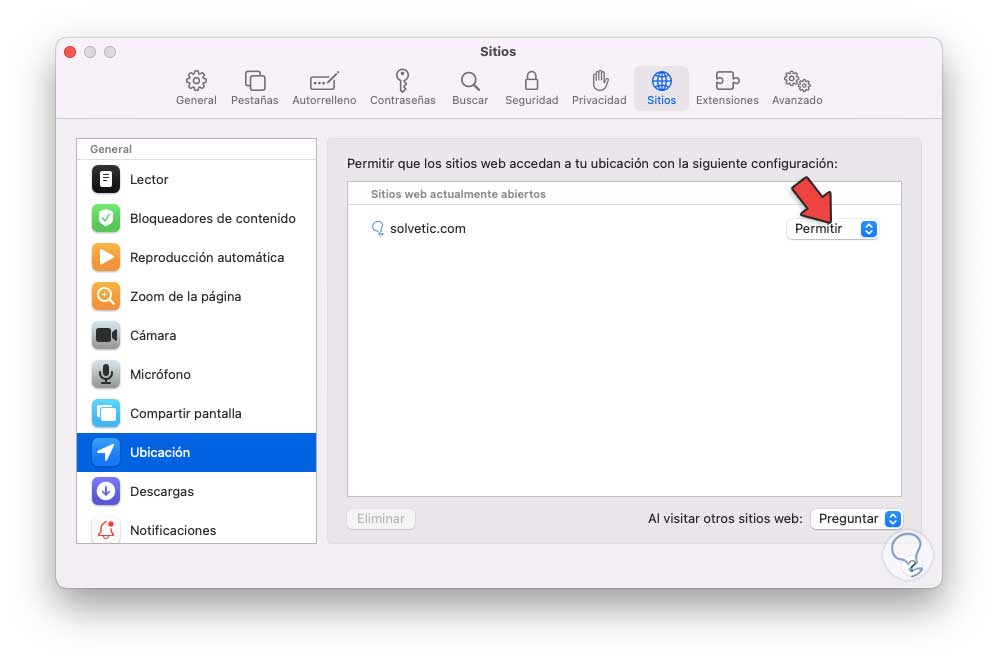Click the Compartir pantalla icon
This screenshot has width=998, height=662.
pos(106,413)
